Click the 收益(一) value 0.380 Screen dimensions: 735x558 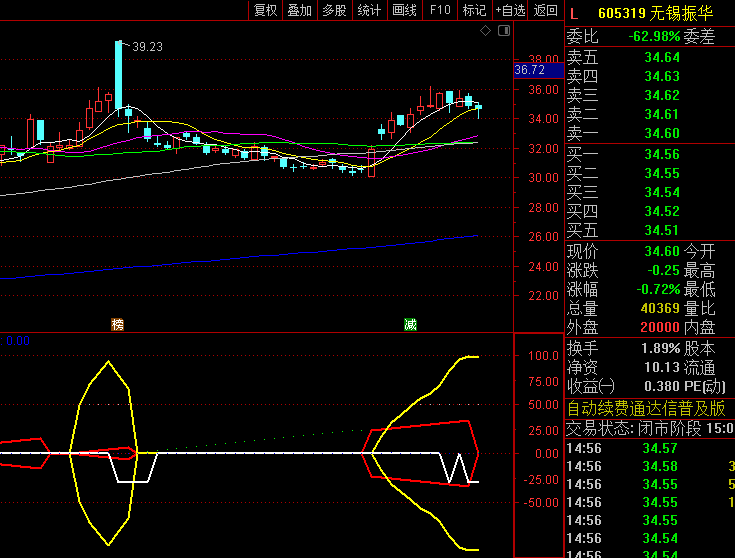click(662, 386)
